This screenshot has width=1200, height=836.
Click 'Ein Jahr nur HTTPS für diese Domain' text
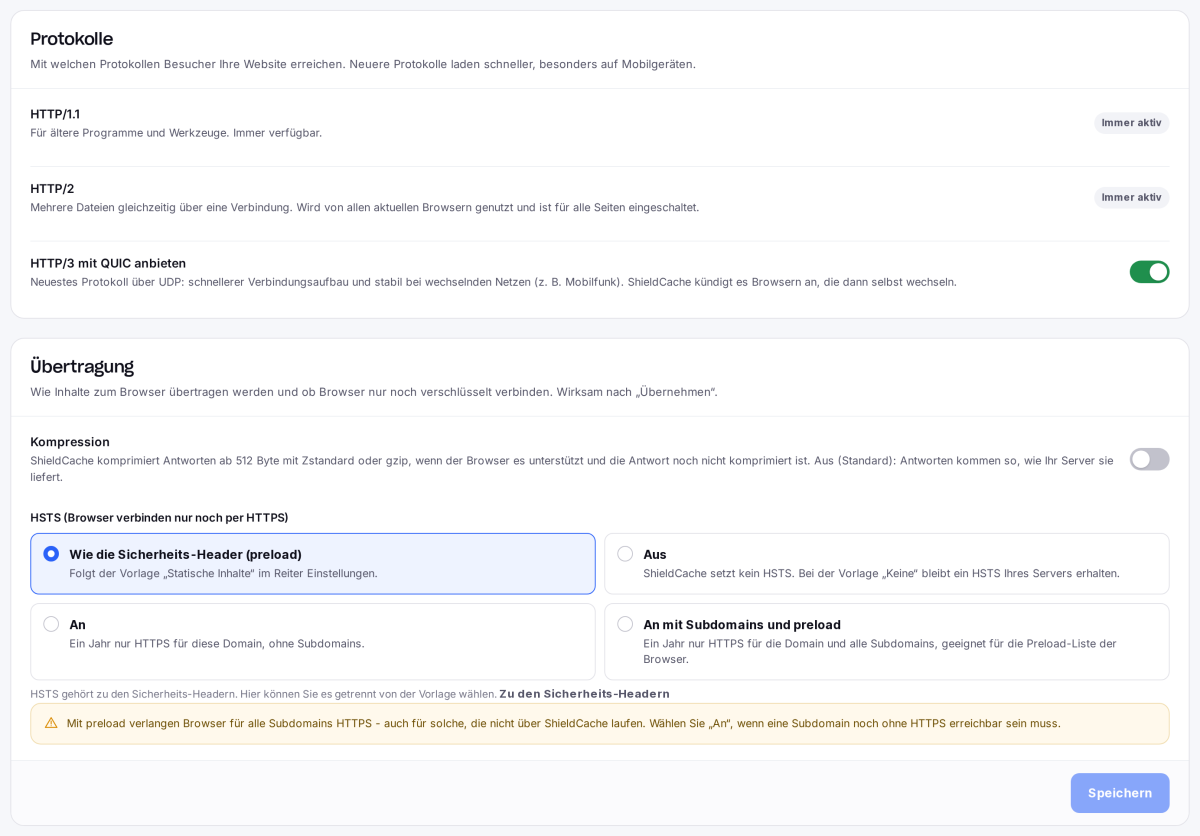pyautogui.click(x=216, y=644)
